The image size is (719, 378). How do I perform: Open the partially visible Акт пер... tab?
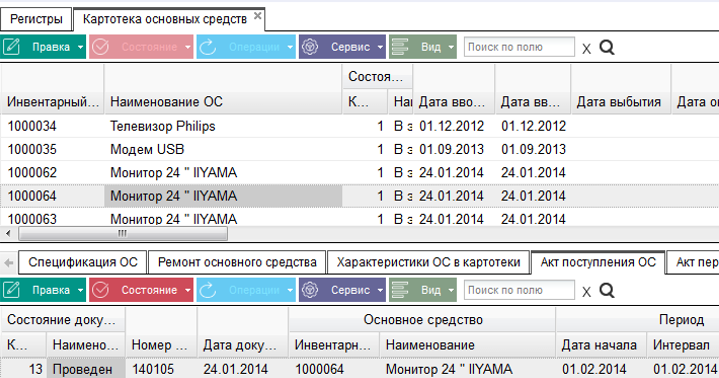[x=693, y=262]
